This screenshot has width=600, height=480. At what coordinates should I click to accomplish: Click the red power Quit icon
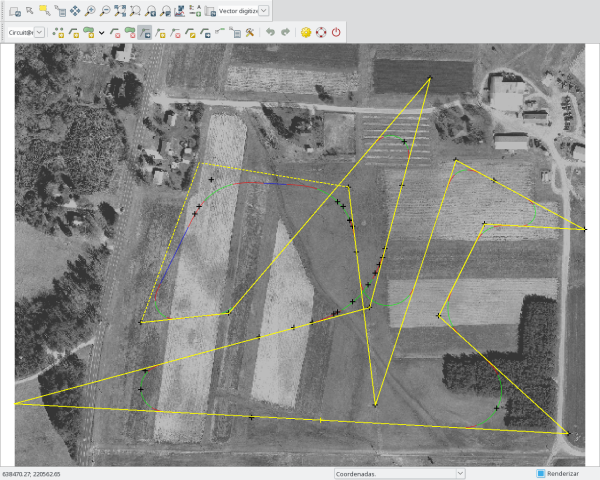click(x=336, y=32)
